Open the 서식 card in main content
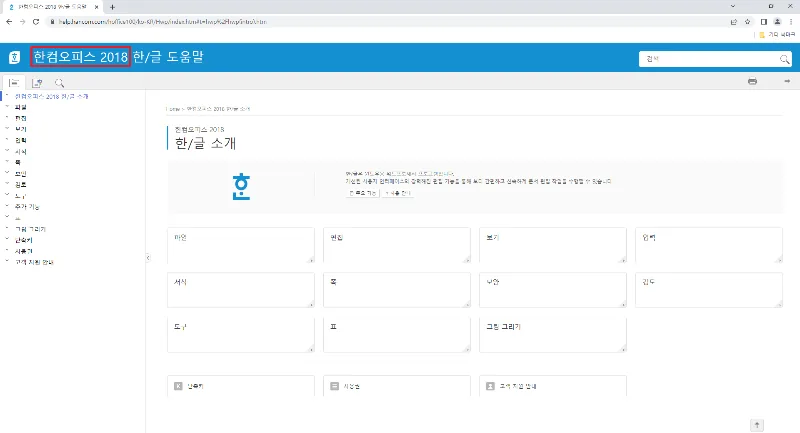 click(x=241, y=290)
